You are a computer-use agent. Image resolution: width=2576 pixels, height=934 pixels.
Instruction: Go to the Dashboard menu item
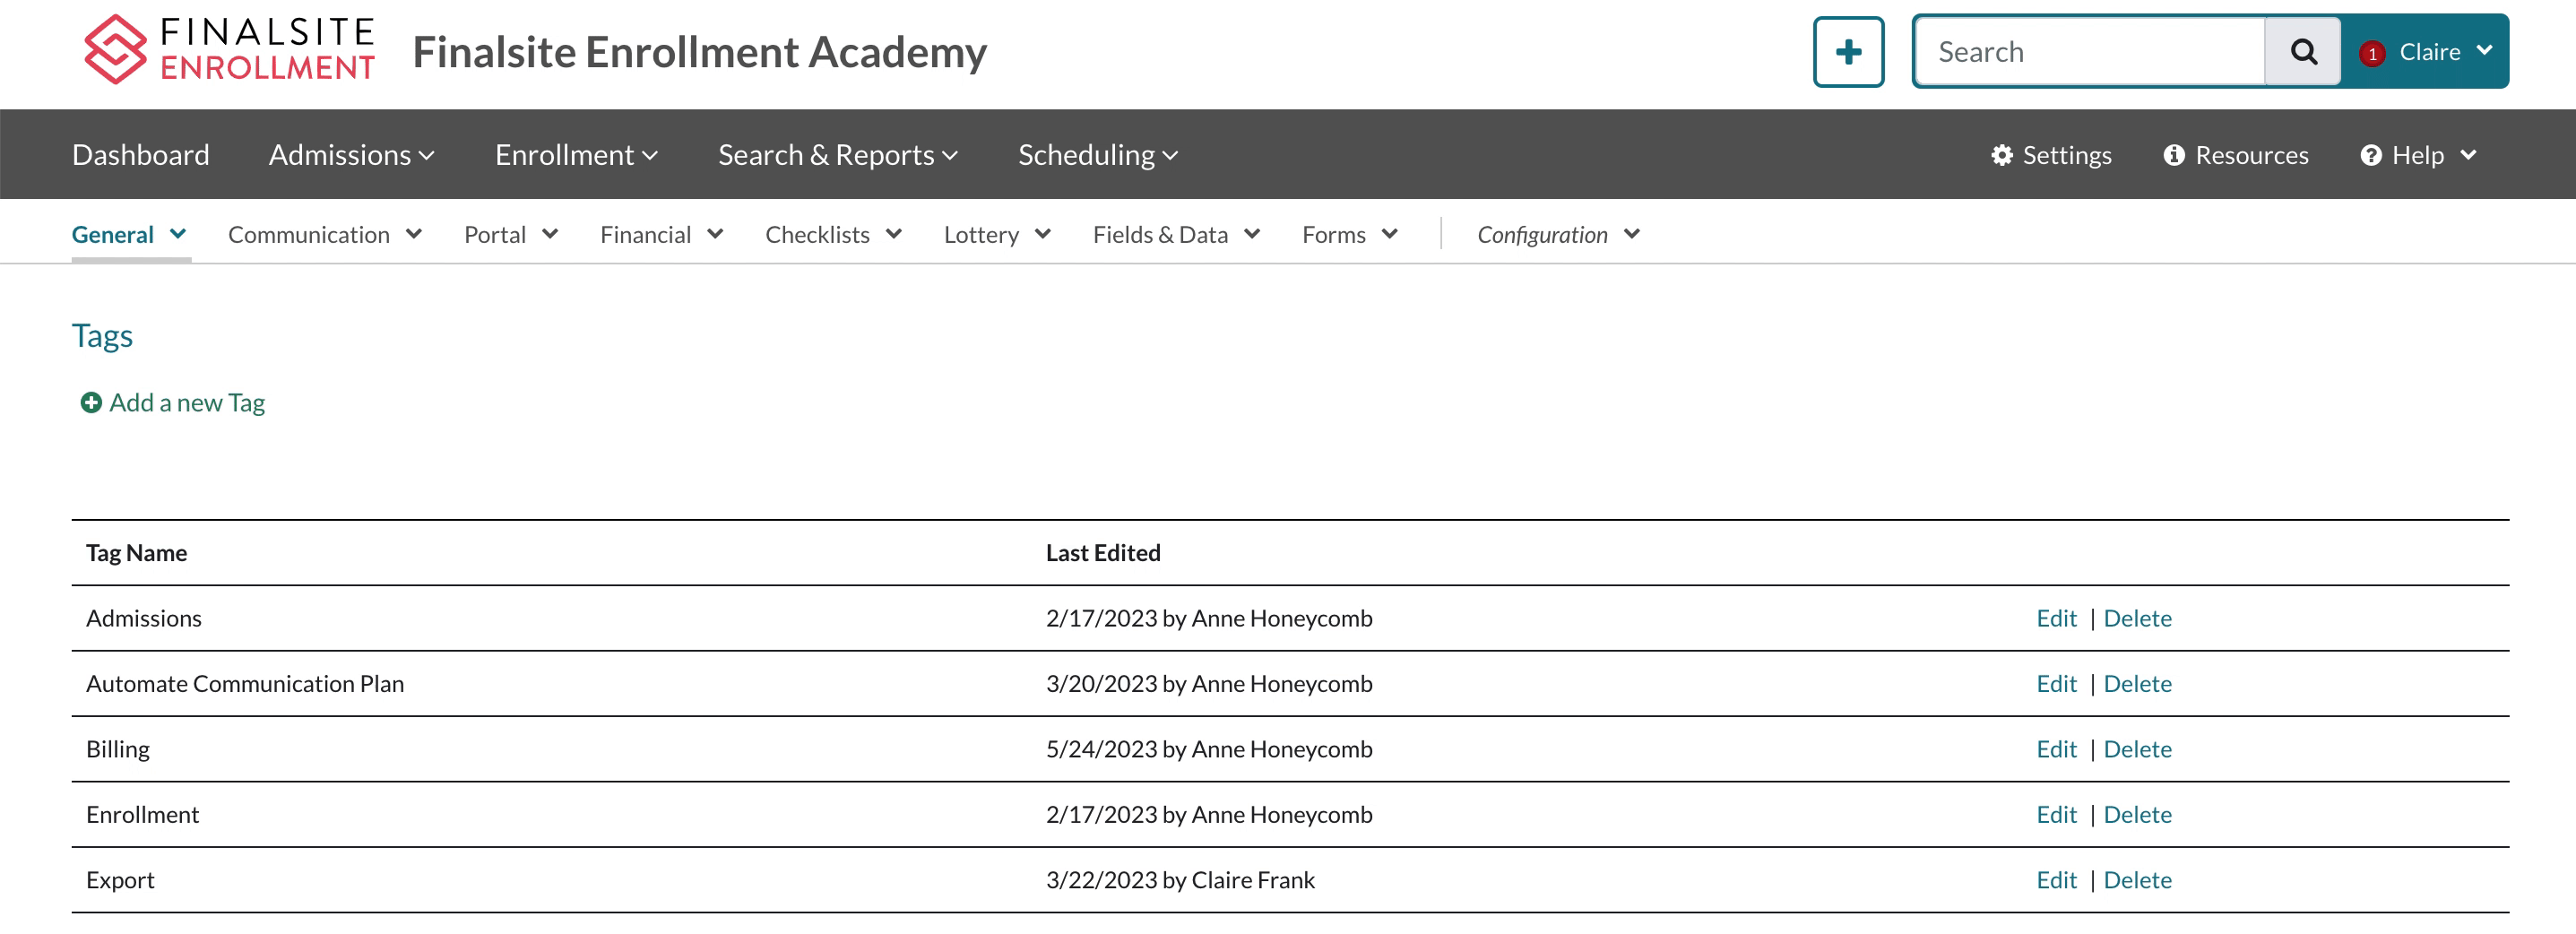(x=141, y=155)
